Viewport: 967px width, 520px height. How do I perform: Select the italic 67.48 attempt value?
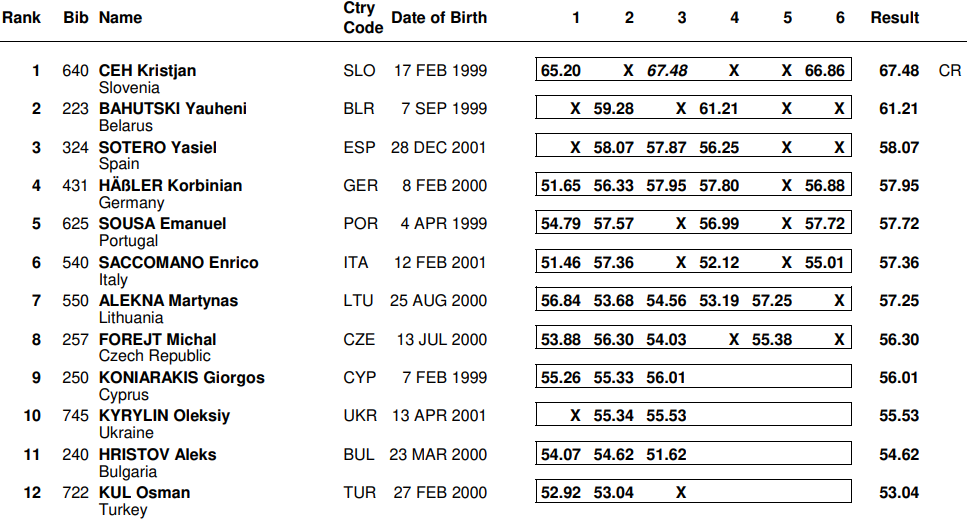[x=667, y=70]
